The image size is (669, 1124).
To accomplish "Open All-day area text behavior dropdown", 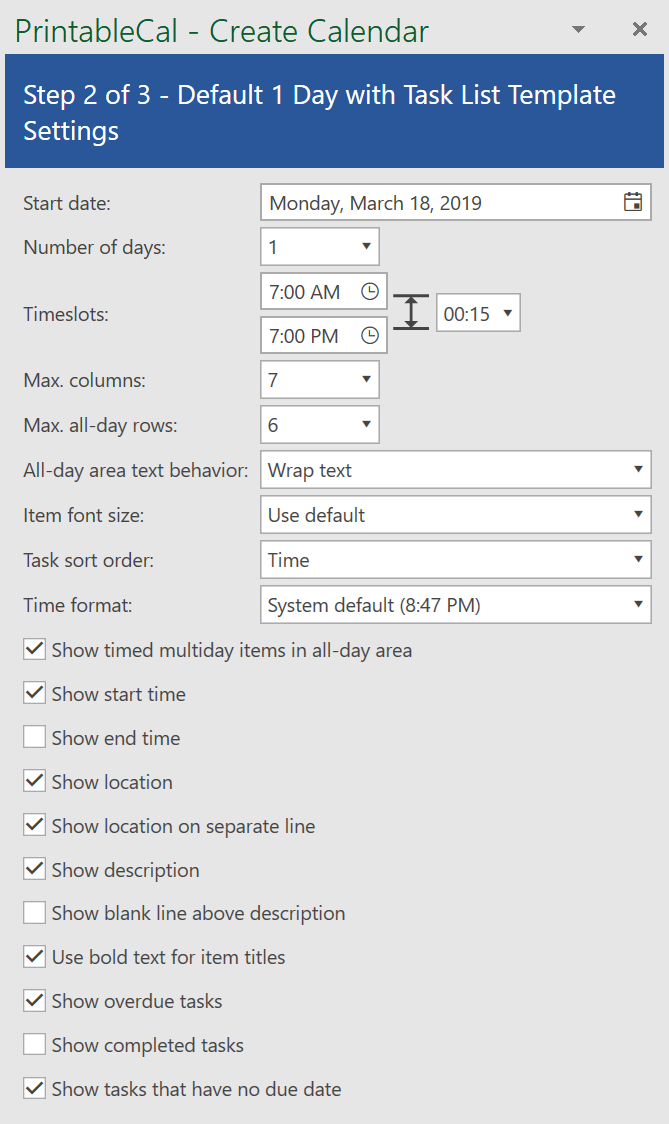I will click(x=455, y=470).
